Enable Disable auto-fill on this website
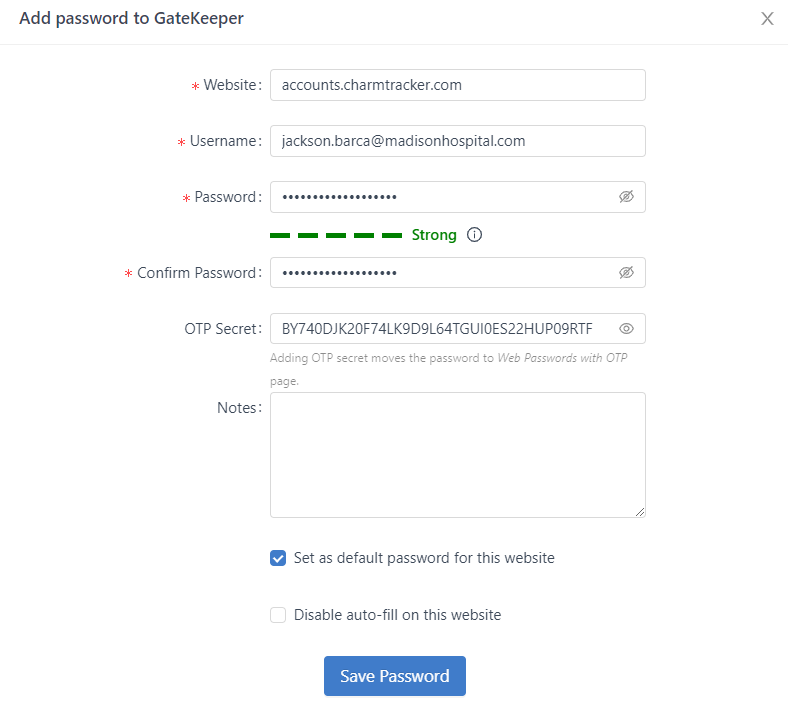 [x=278, y=615]
